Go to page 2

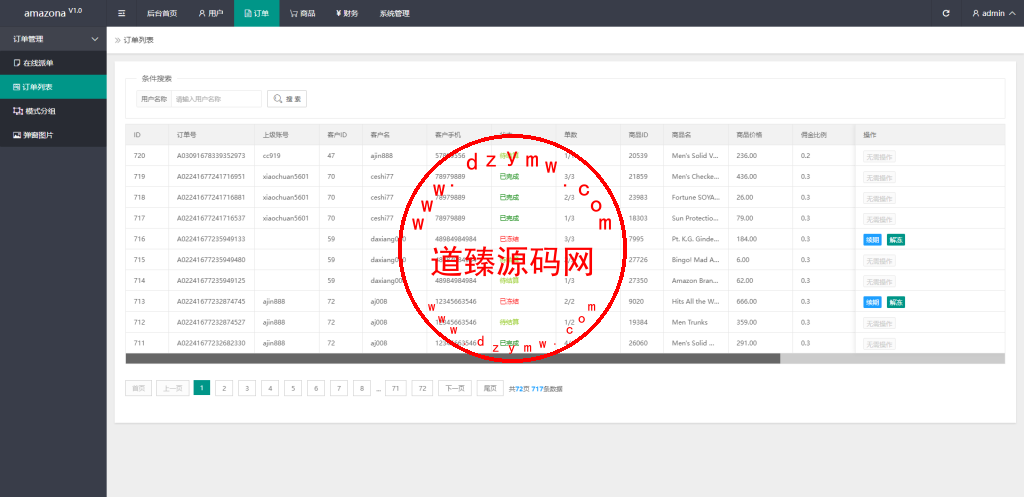coord(224,388)
